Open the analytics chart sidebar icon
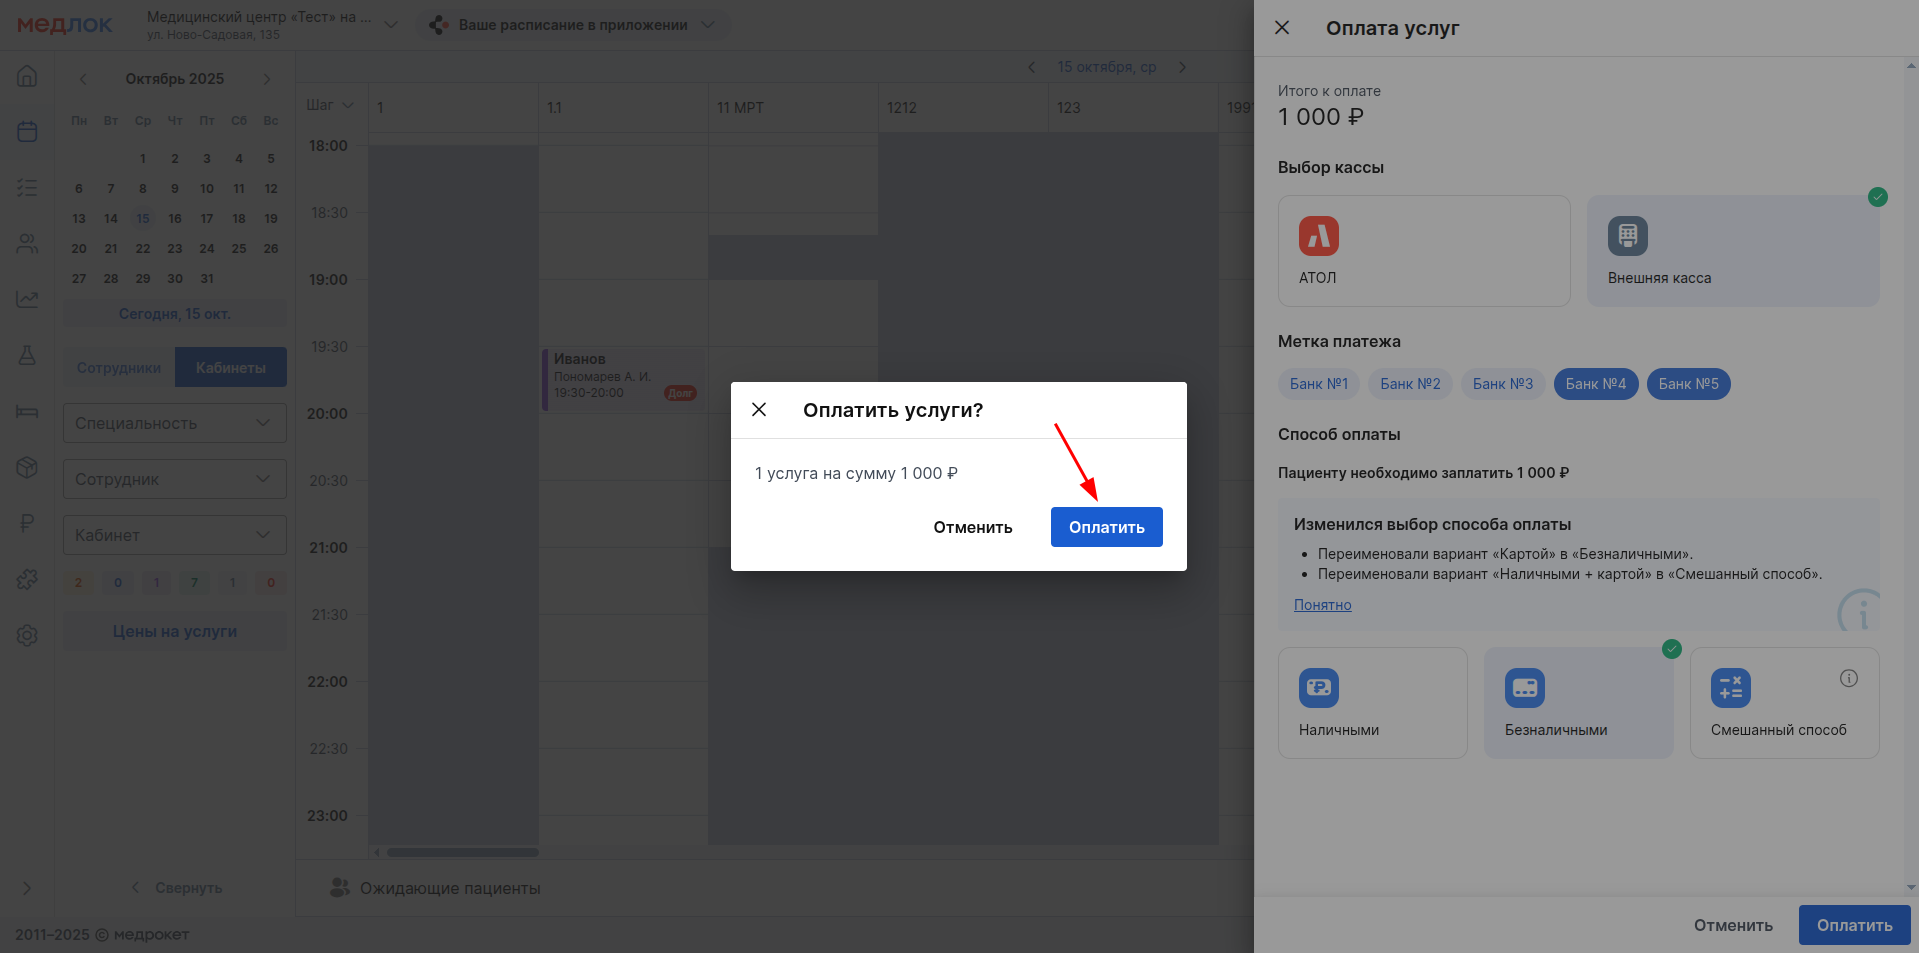Viewport: 1919px width, 953px height. [27, 299]
